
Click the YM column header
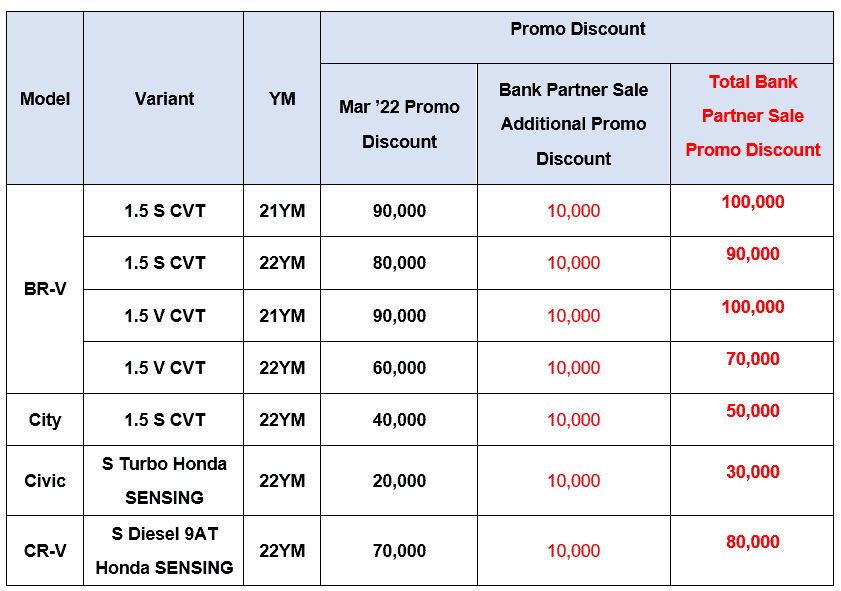point(282,99)
